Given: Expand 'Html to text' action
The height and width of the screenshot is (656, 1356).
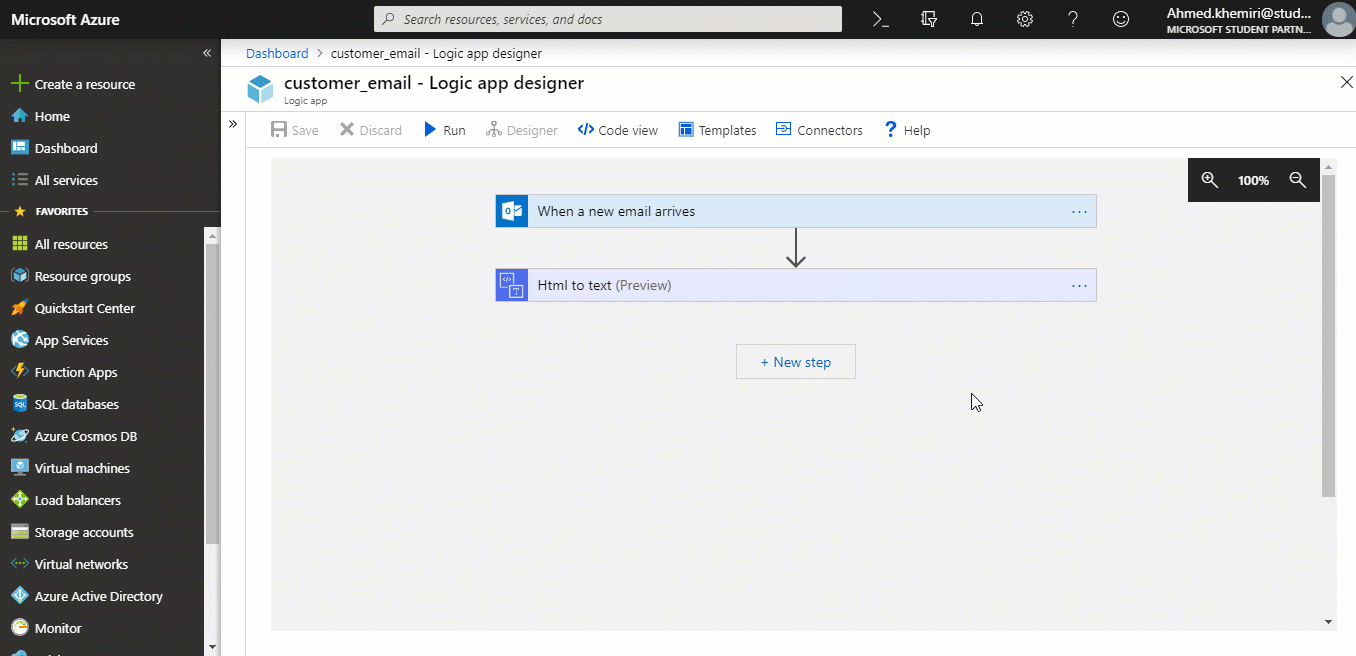Looking at the screenshot, I should [796, 285].
